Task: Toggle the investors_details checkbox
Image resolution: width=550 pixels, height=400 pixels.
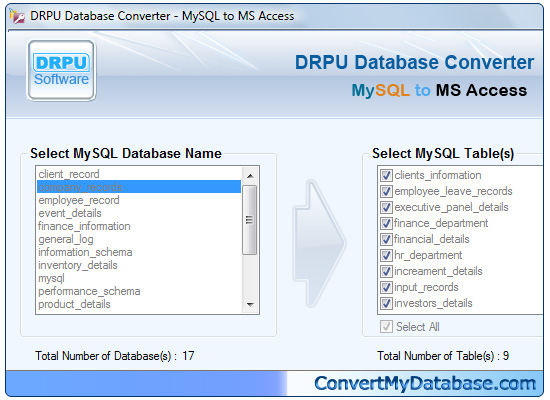Action: click(x=386, y=303)
